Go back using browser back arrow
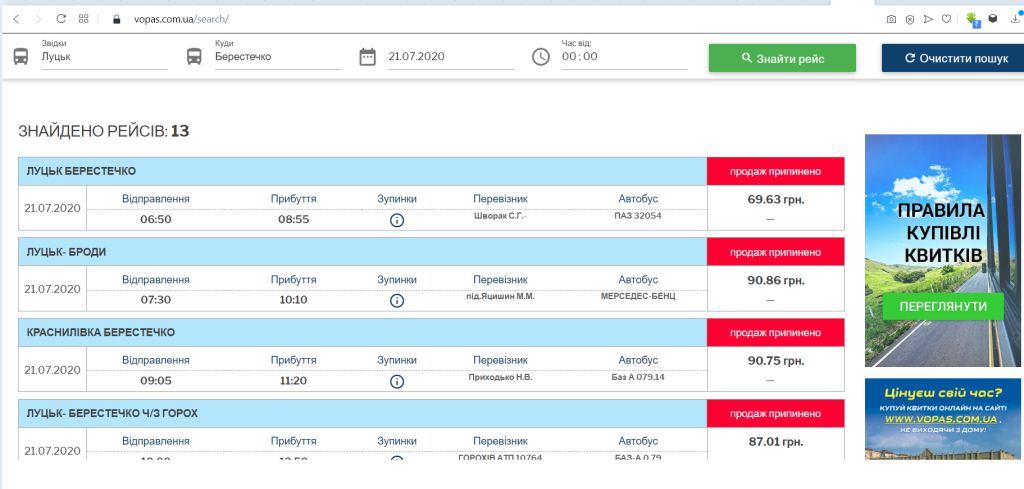Viewport: 1024px width, 489px height. pyautogui.click(x=16, y=18)
